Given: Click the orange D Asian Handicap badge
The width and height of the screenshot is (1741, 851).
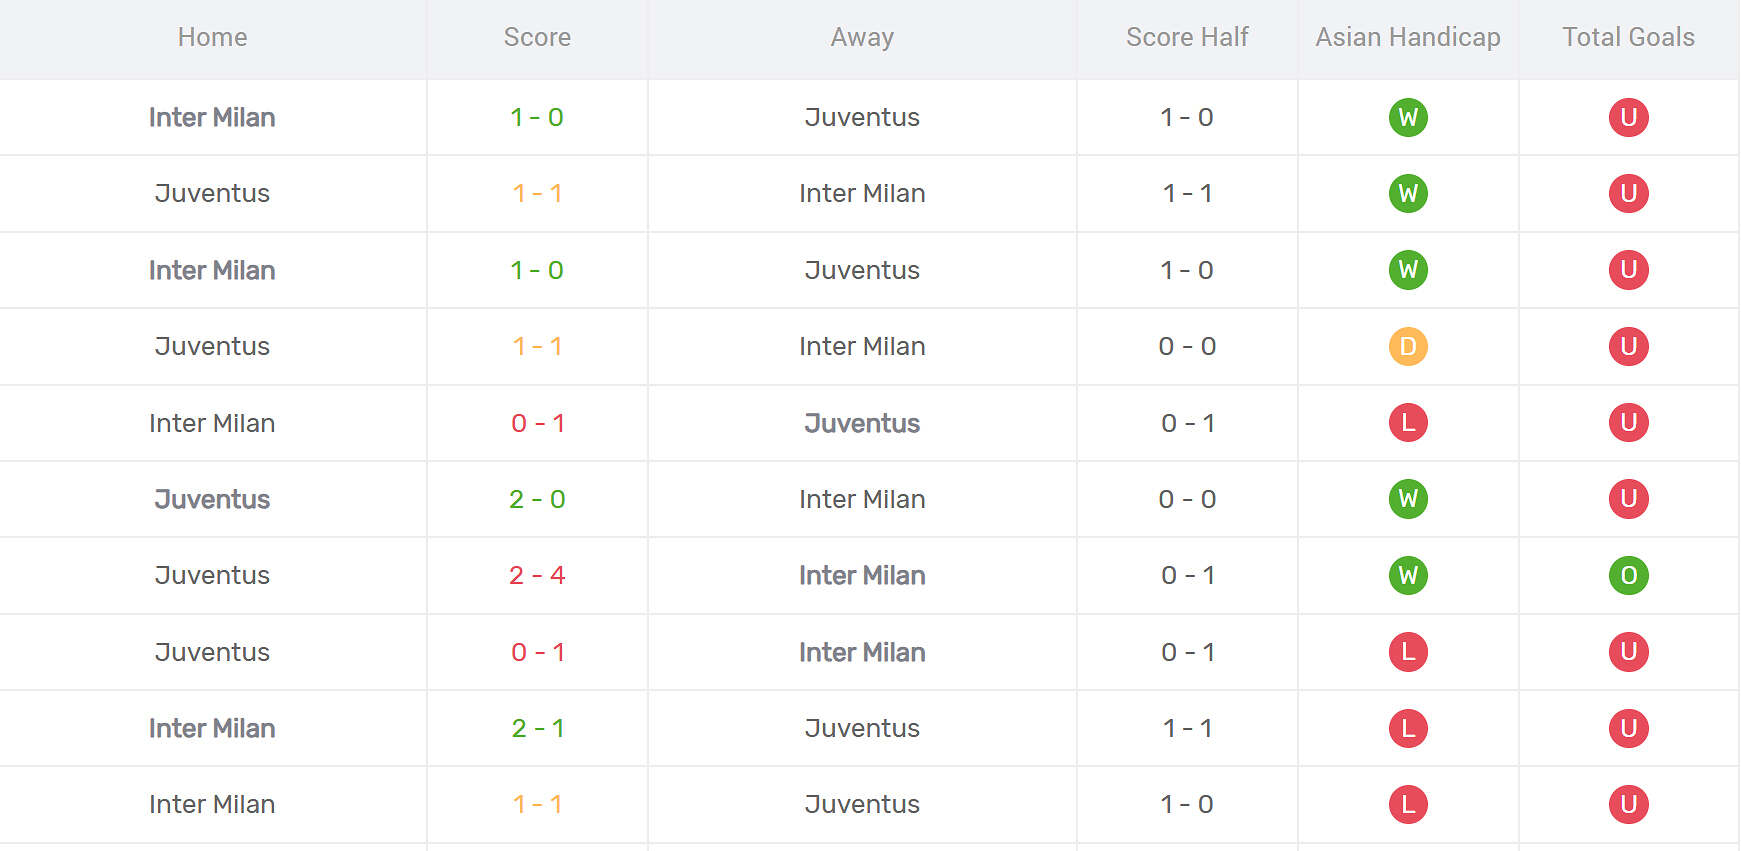Looking at the screenshot, I should (1408, 347).
